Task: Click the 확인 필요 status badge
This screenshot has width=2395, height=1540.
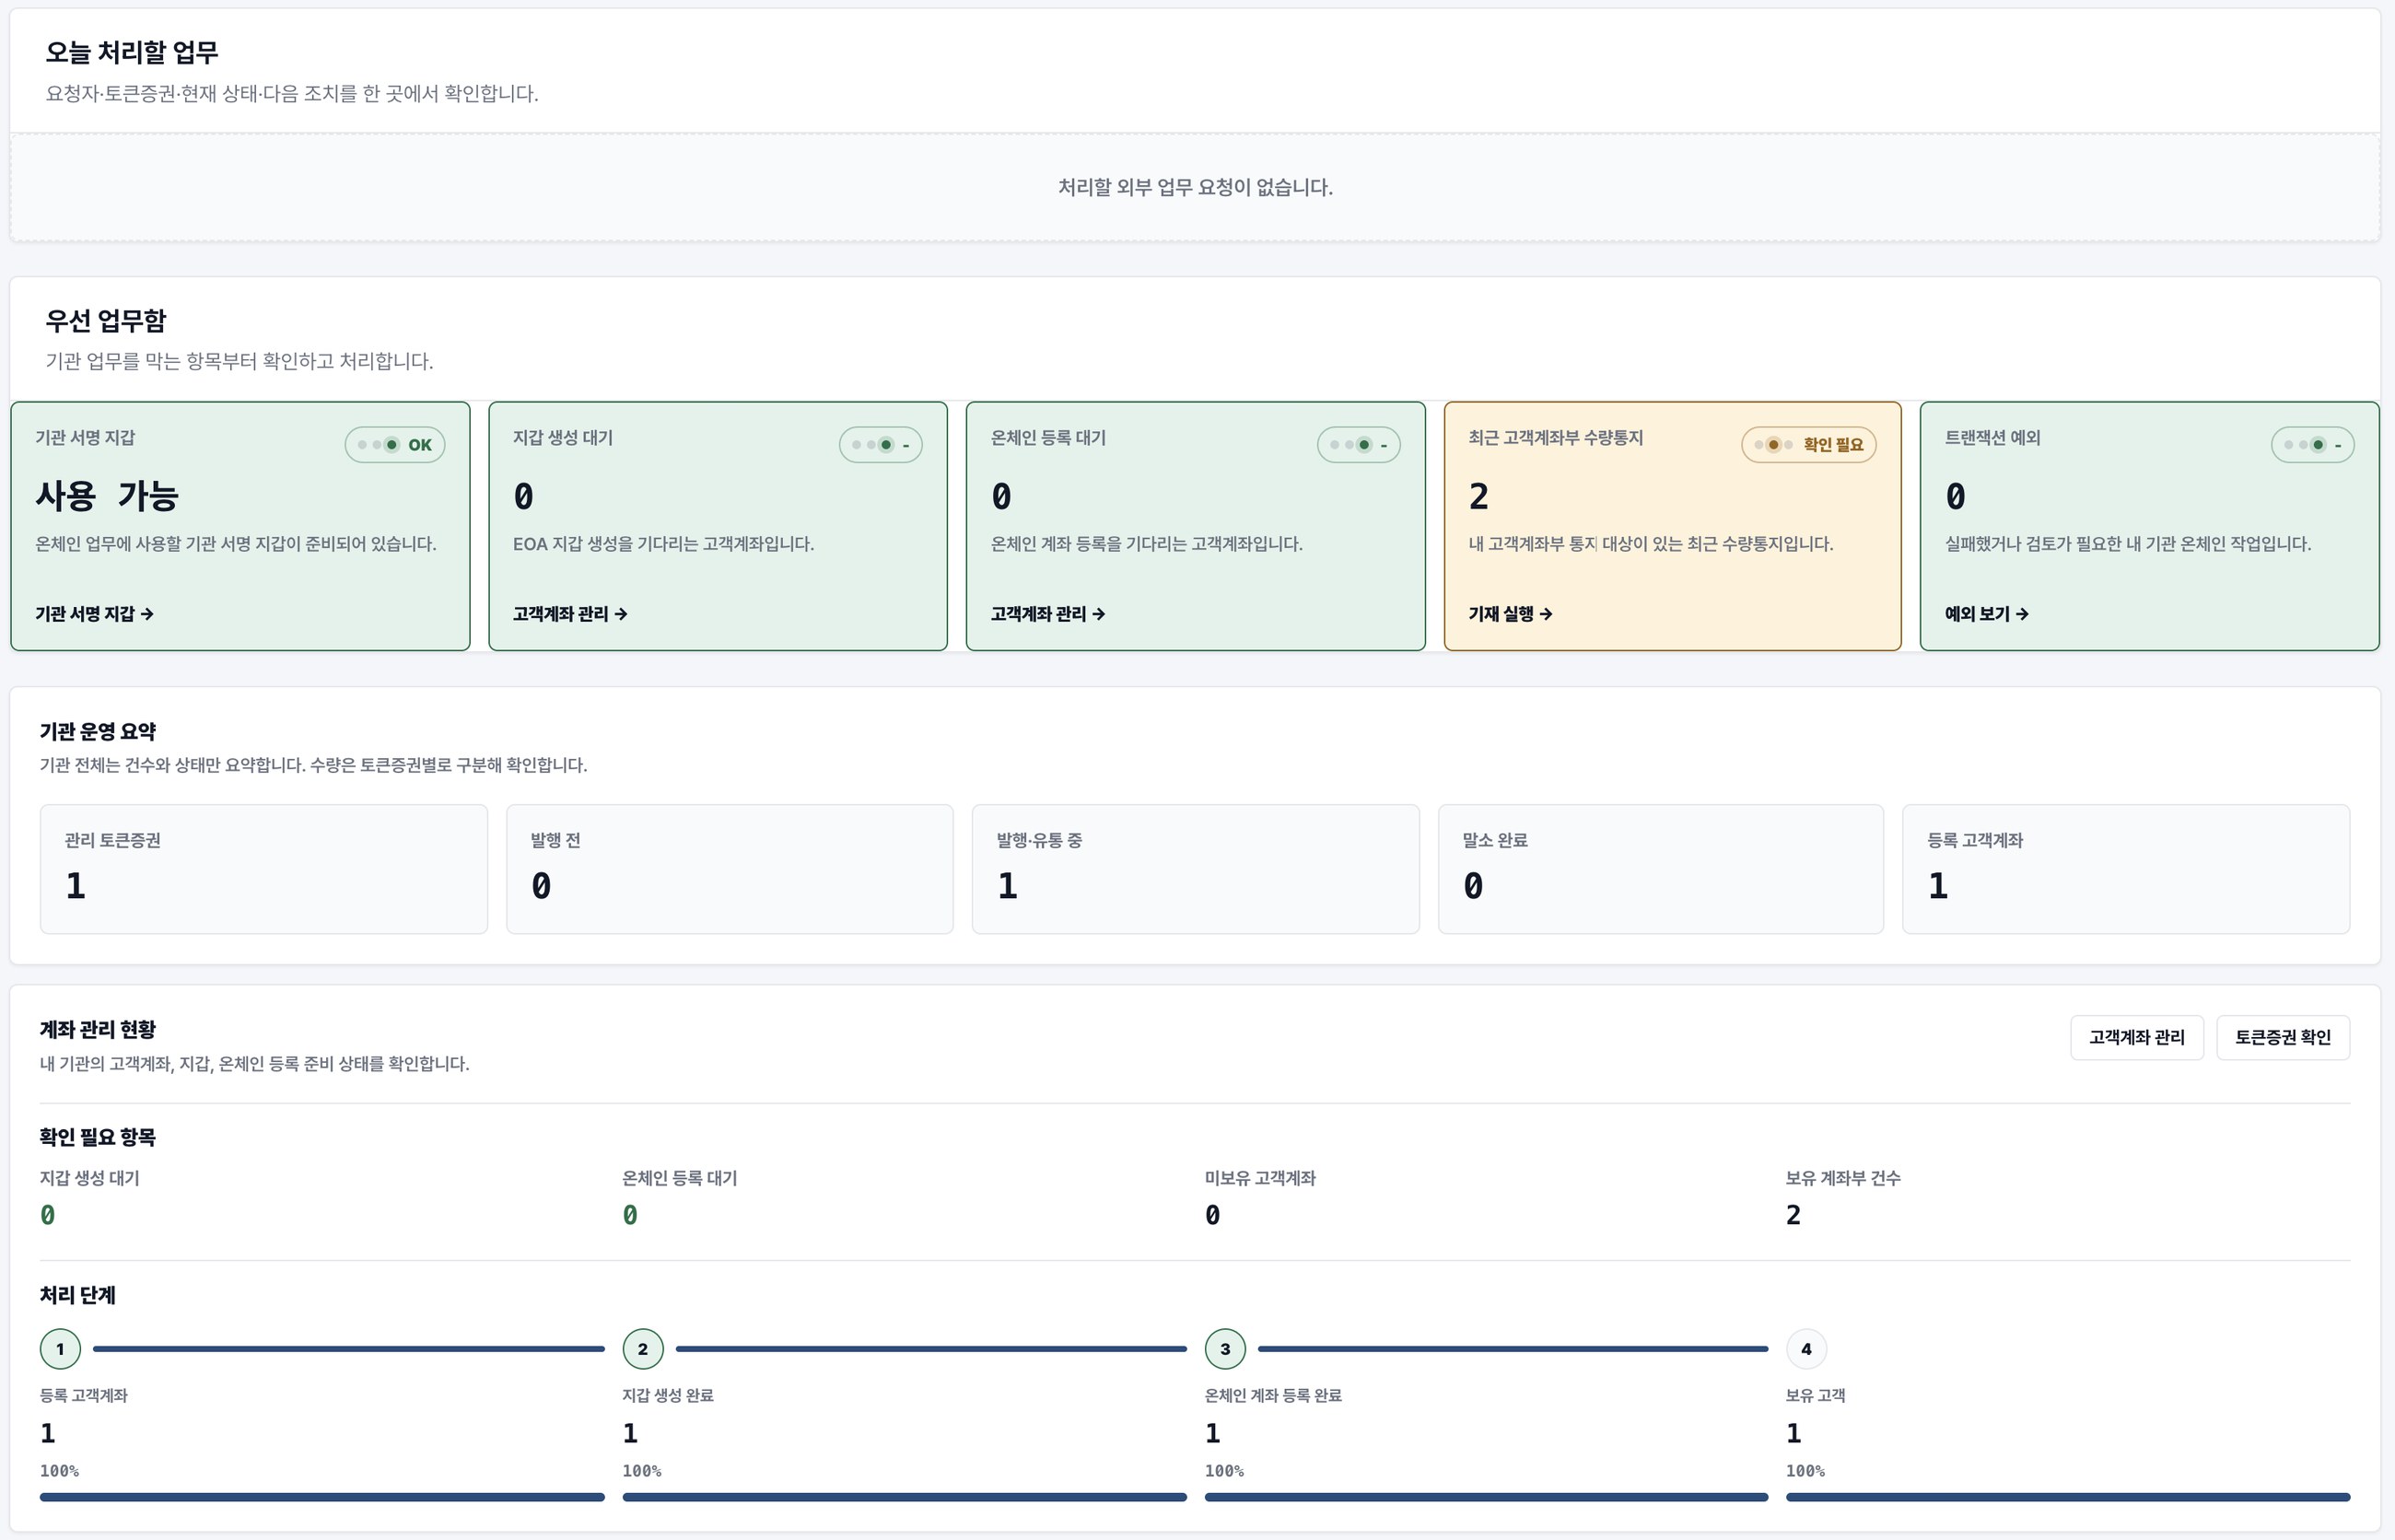Action: (x=1808, y=445)
